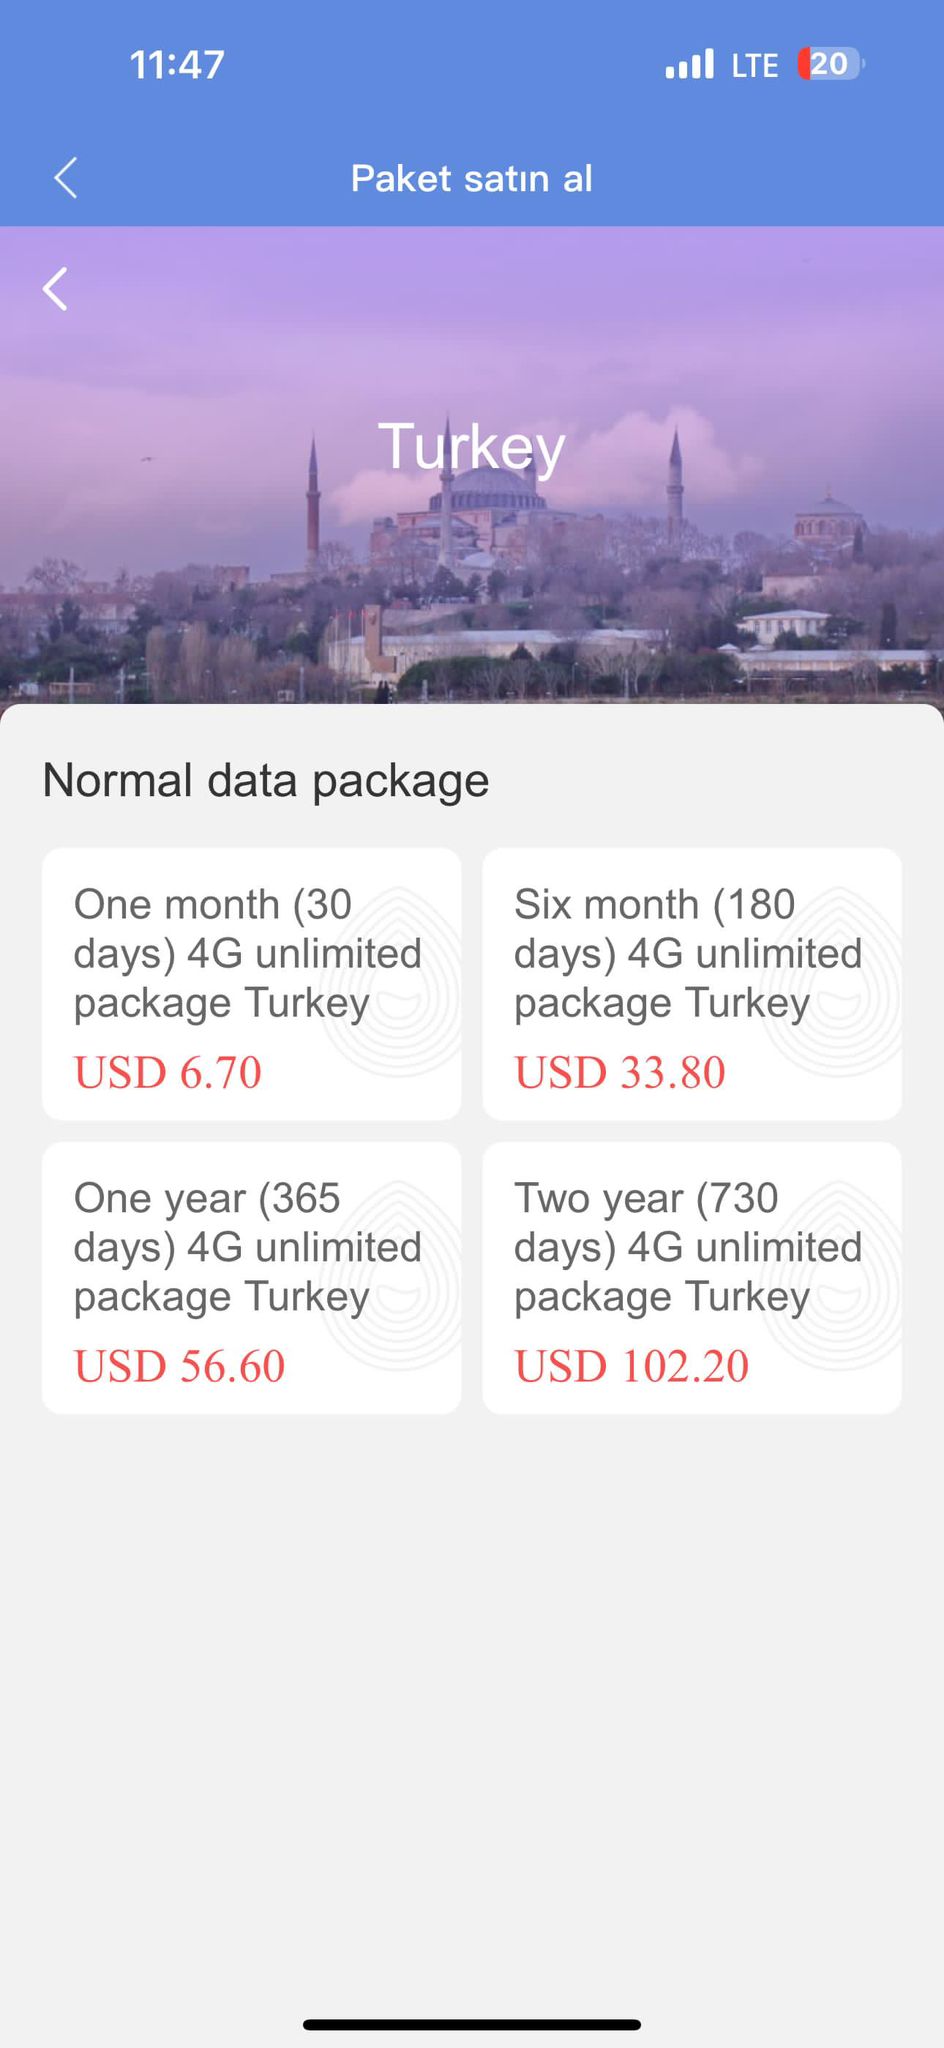
Task: Tap the USD 6.70 price
Action: (x=168, y=1073)
